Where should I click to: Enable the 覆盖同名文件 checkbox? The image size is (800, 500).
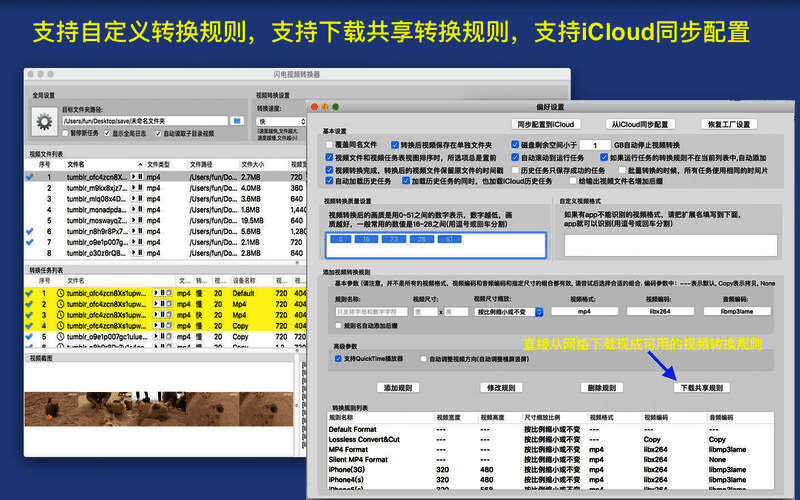click(331, 144)
